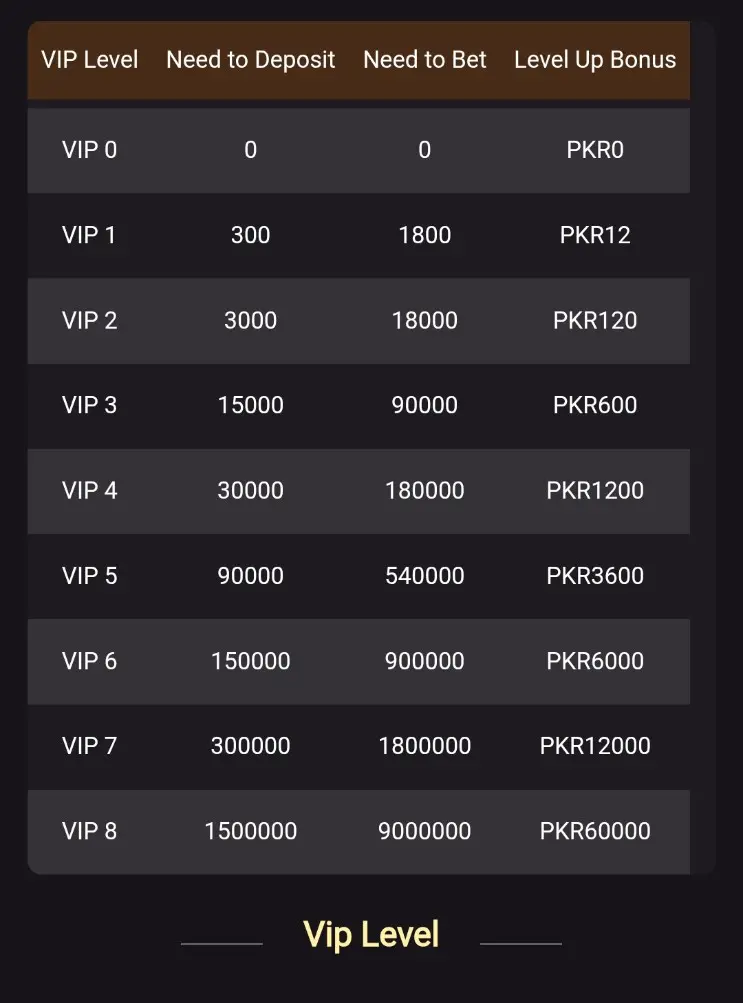Select the VIP 2 row label
Screen dimensions: 743x1003
(90, 320)
